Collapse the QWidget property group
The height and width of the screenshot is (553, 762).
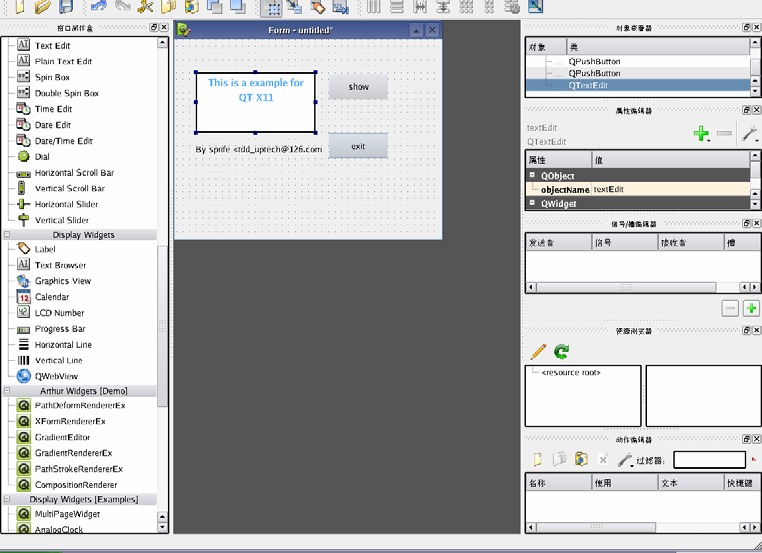[533, 203]
